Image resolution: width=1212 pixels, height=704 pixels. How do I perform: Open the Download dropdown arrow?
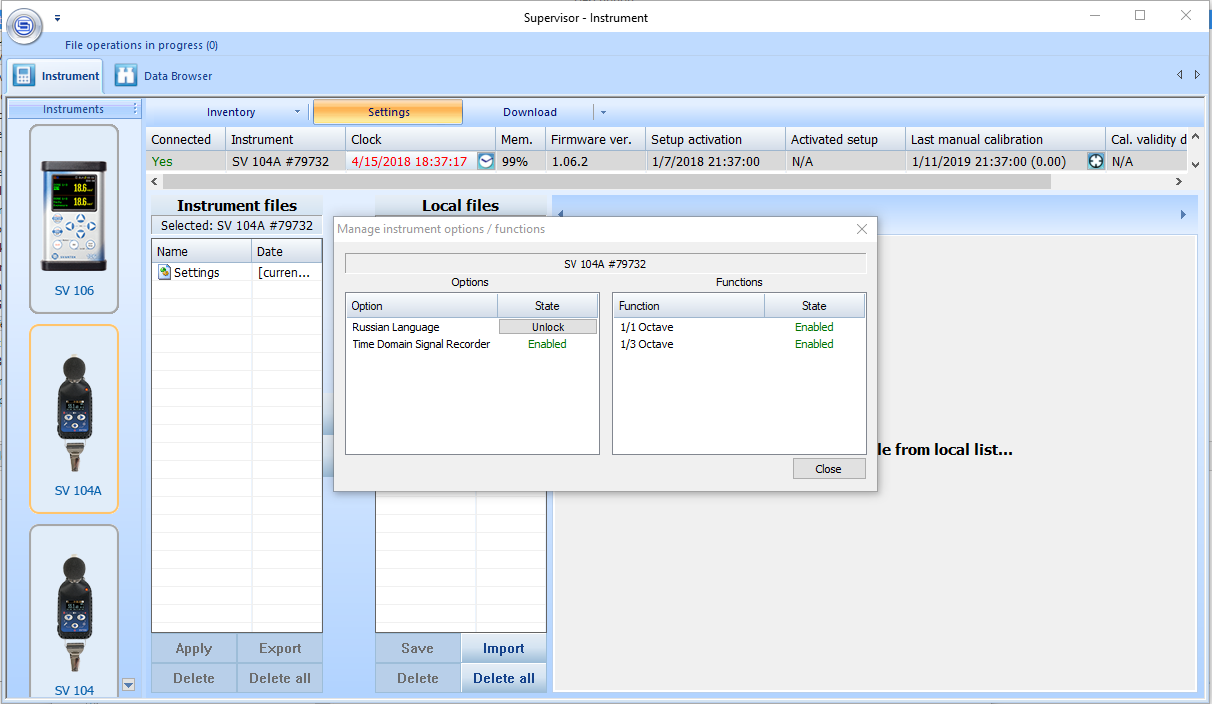tap(603, 112)
